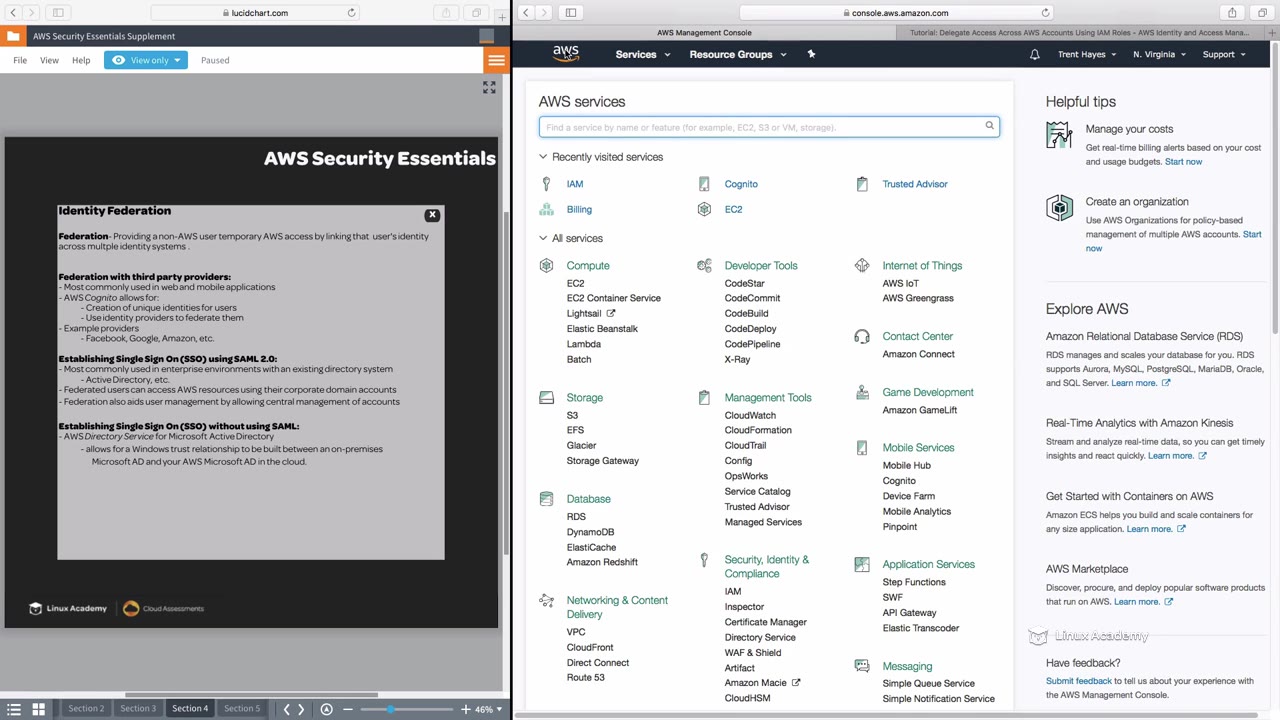Click the compass recenter icon in Lucidchart
Image resolution: width=1280 pixels, height=720 pixels.
pyautogui.click(x=326, y=709)
